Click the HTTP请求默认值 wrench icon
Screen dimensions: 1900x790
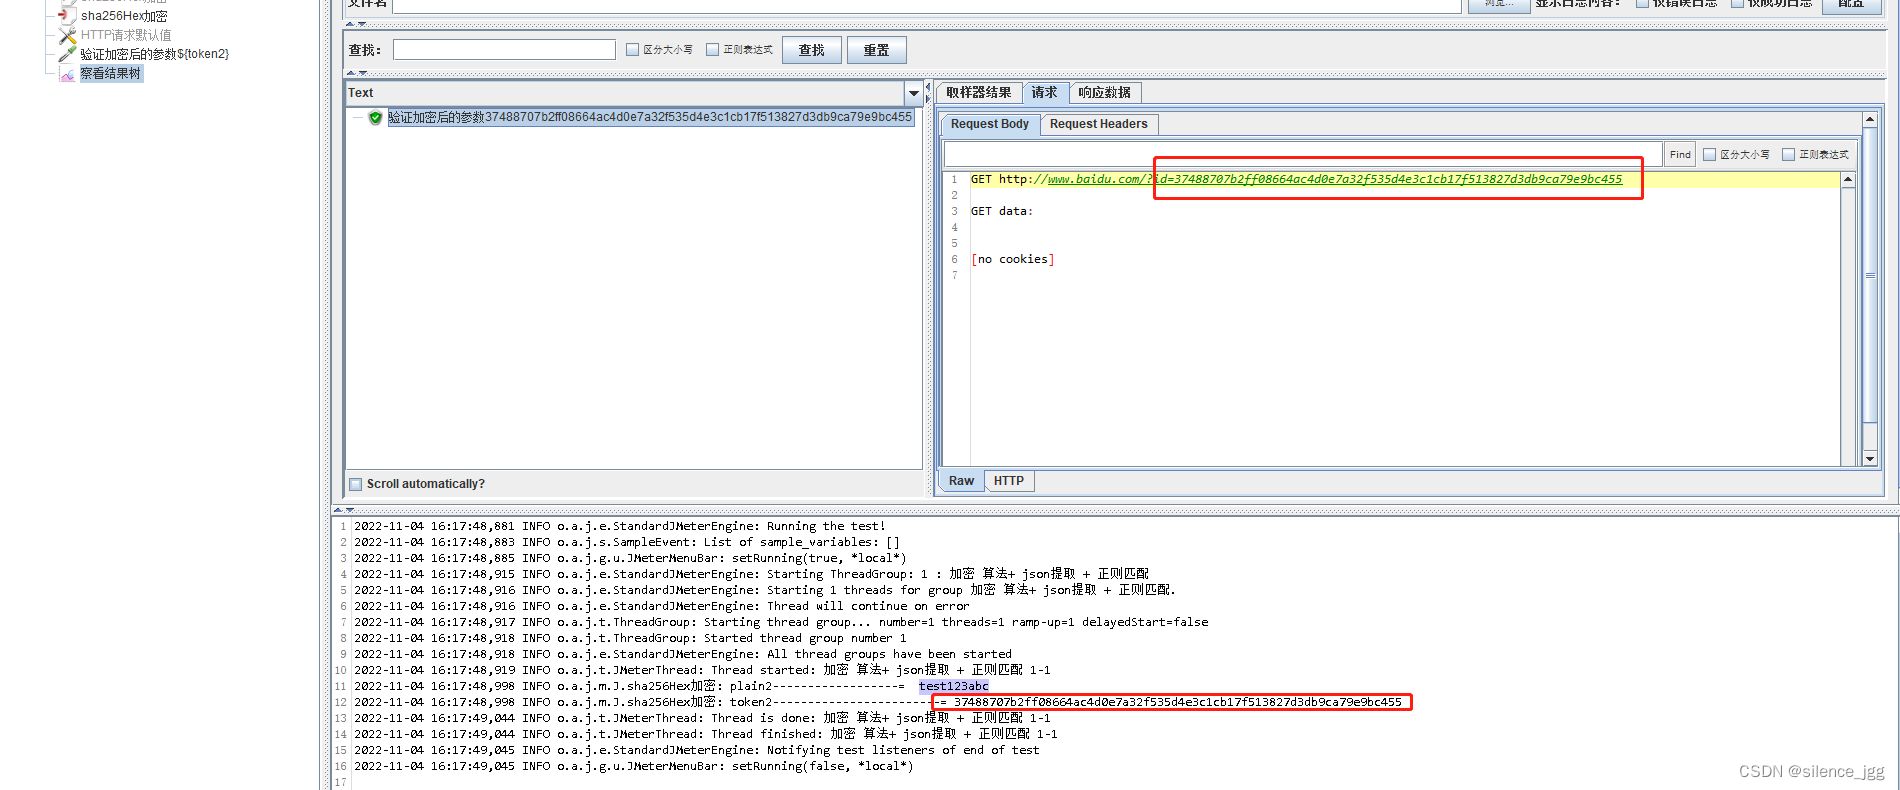(67, 35)
